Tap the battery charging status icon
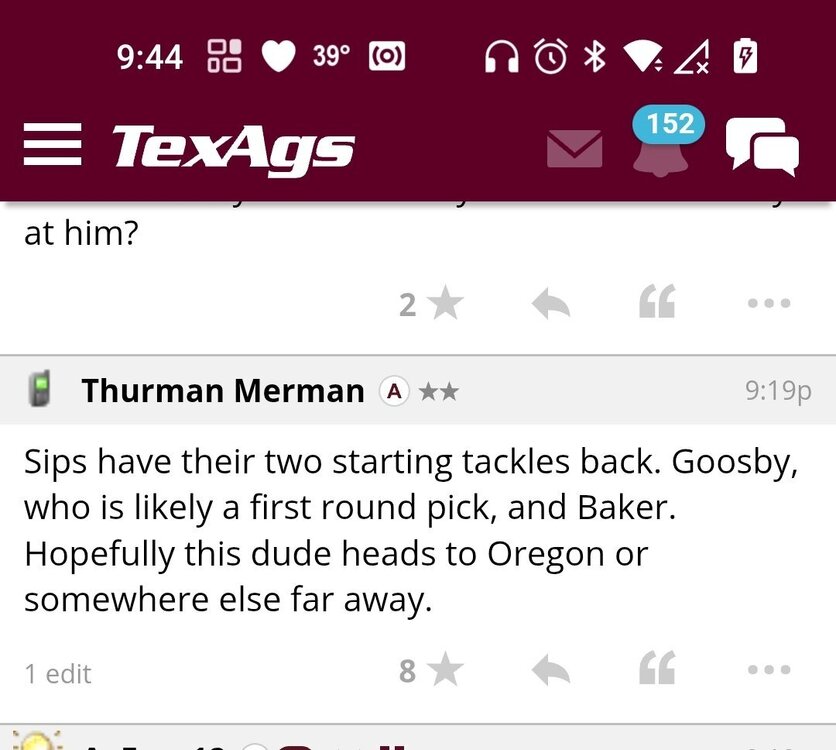836x750 pixels. point(744,57)
